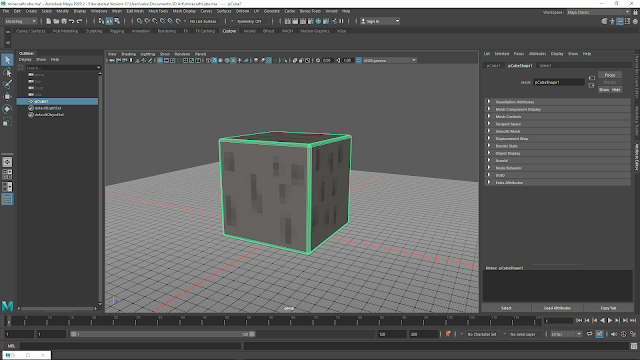
Task: Open the Modeling menu set dropdown
Action: [20, 21]
